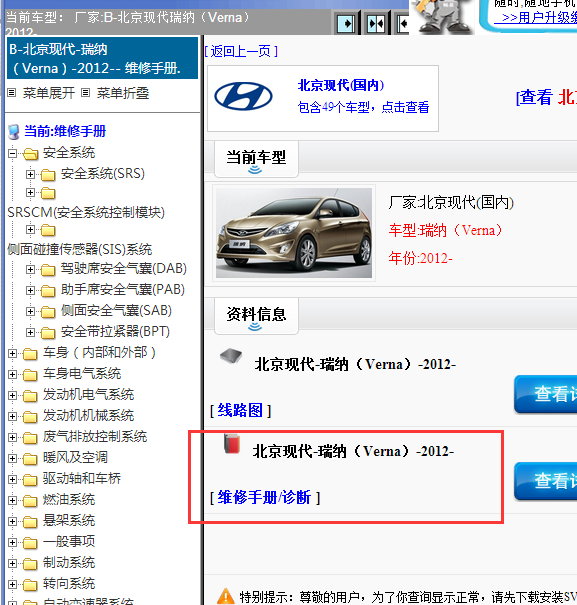The width and height of the screenshot is (577, 605).
Task: Switch to the 资料信息 tab
Action: point(256,316)
